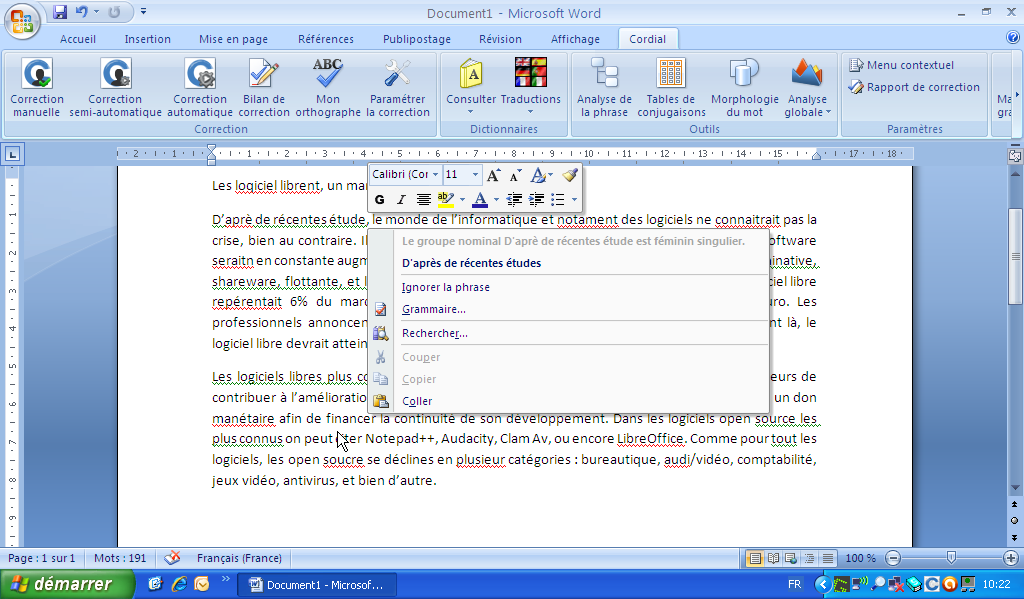This screenshot has height=599, width=1024.
Task: Switch to Print Layout view
Action: (754, 559)
